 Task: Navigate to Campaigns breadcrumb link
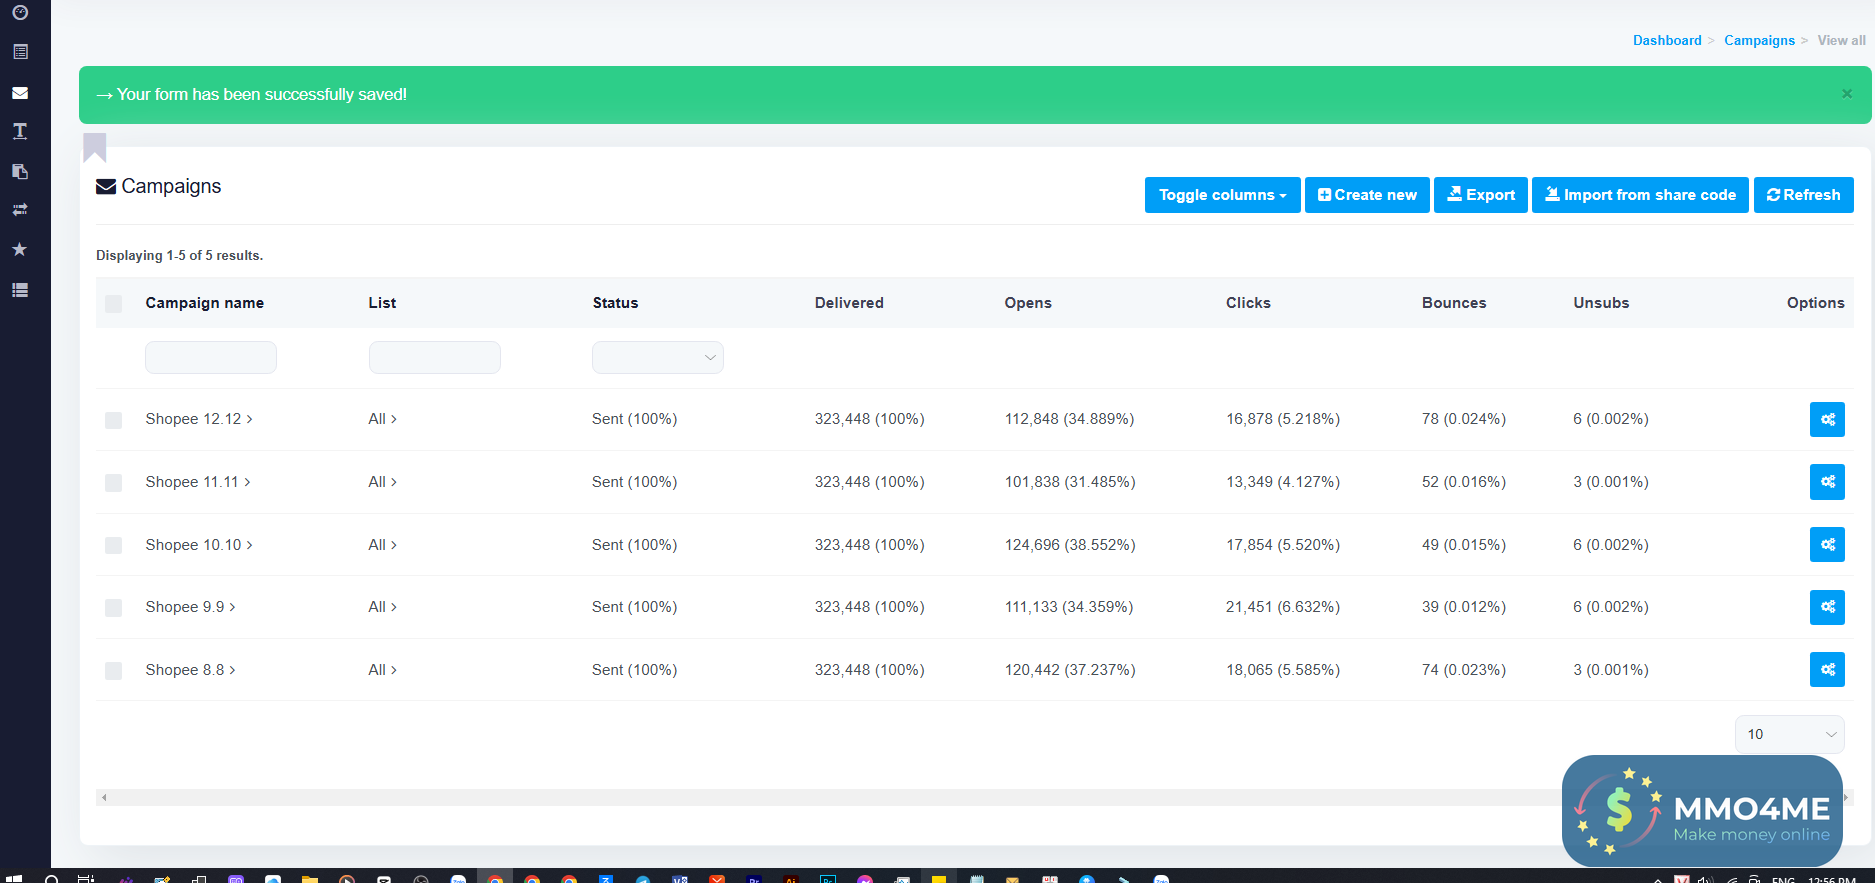tap(1759, 41)
